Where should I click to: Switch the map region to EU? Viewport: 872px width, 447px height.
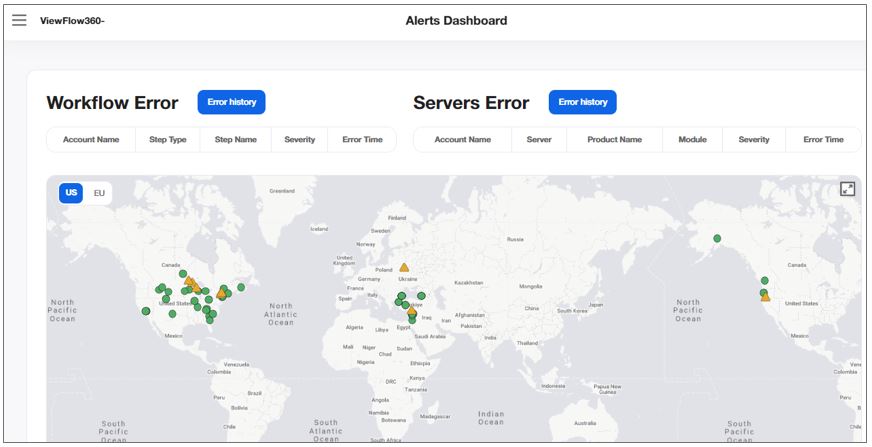pos(99,193)
